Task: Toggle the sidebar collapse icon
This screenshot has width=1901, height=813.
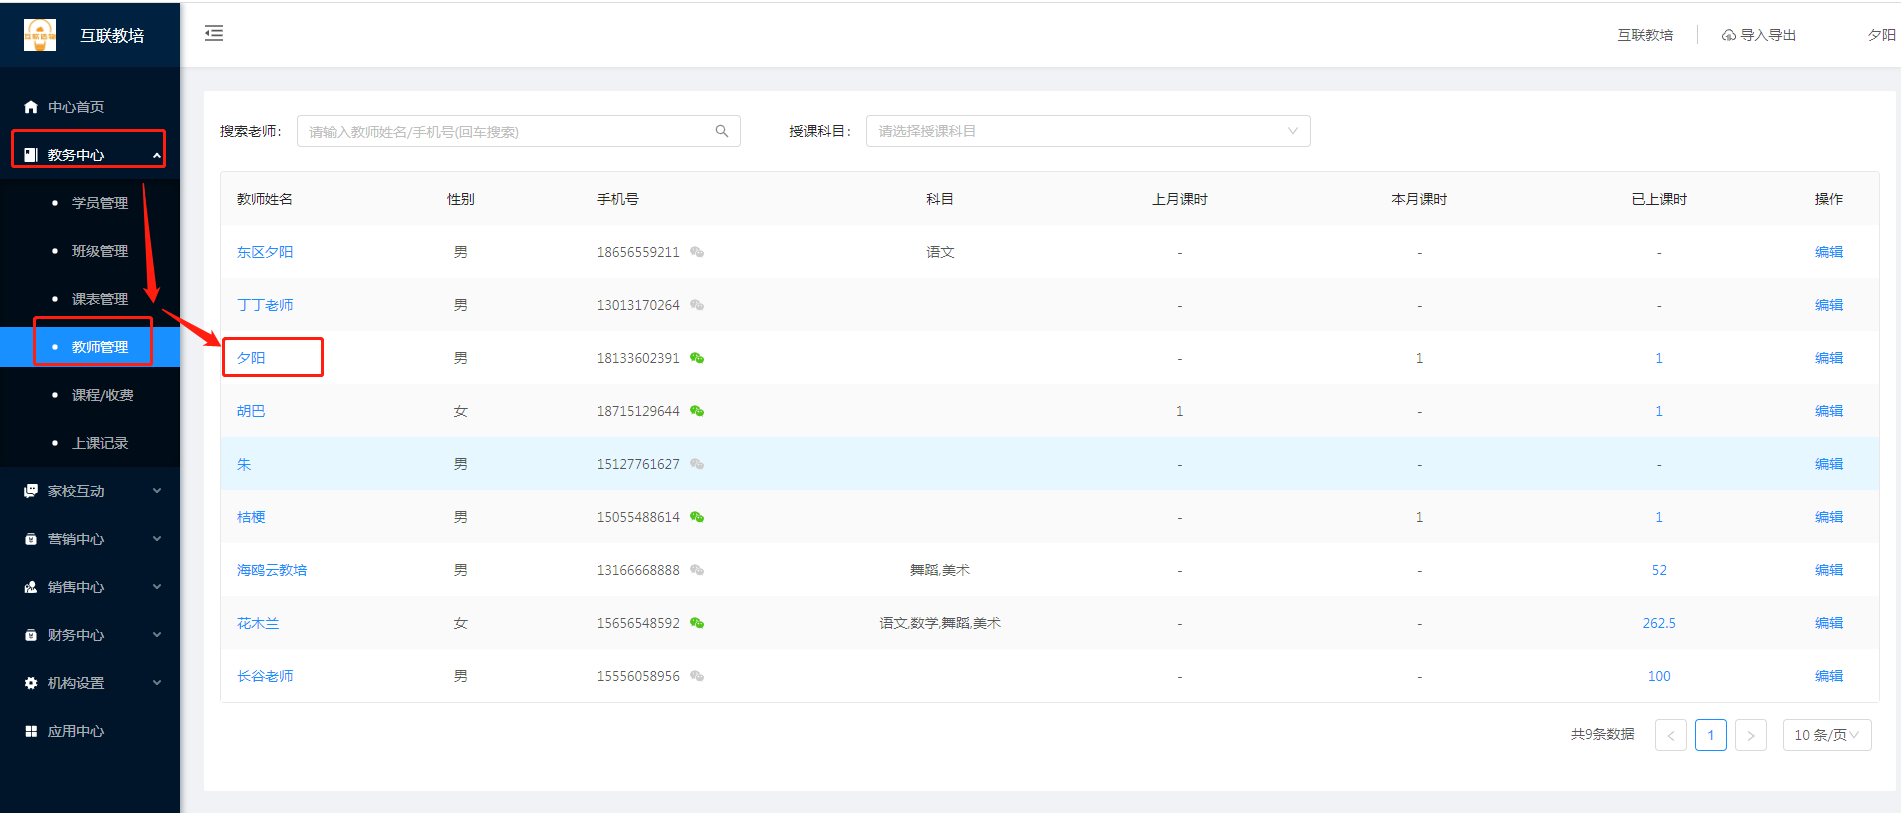Action: (x=214, y=34)
